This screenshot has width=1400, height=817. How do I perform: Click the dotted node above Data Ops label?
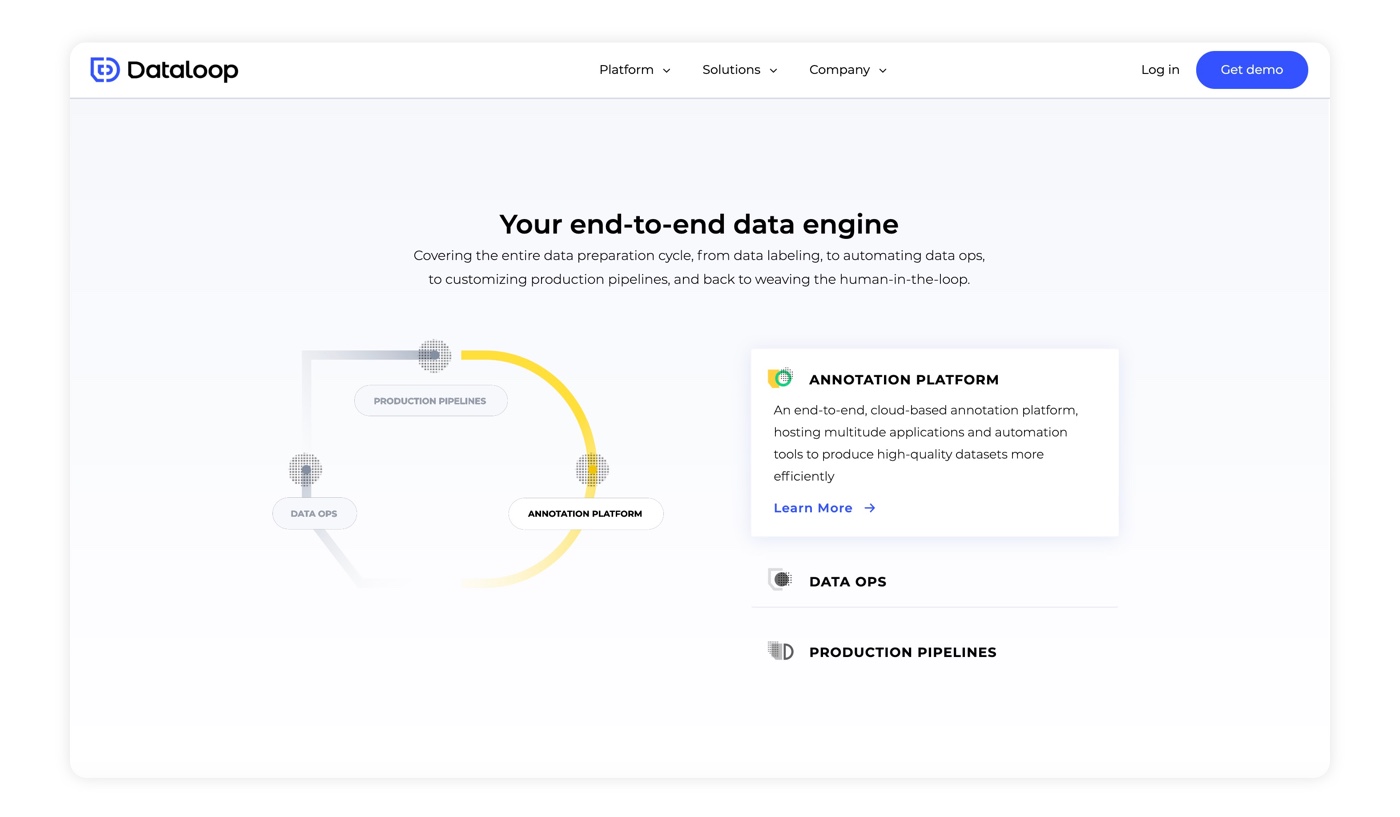point(306,469)
